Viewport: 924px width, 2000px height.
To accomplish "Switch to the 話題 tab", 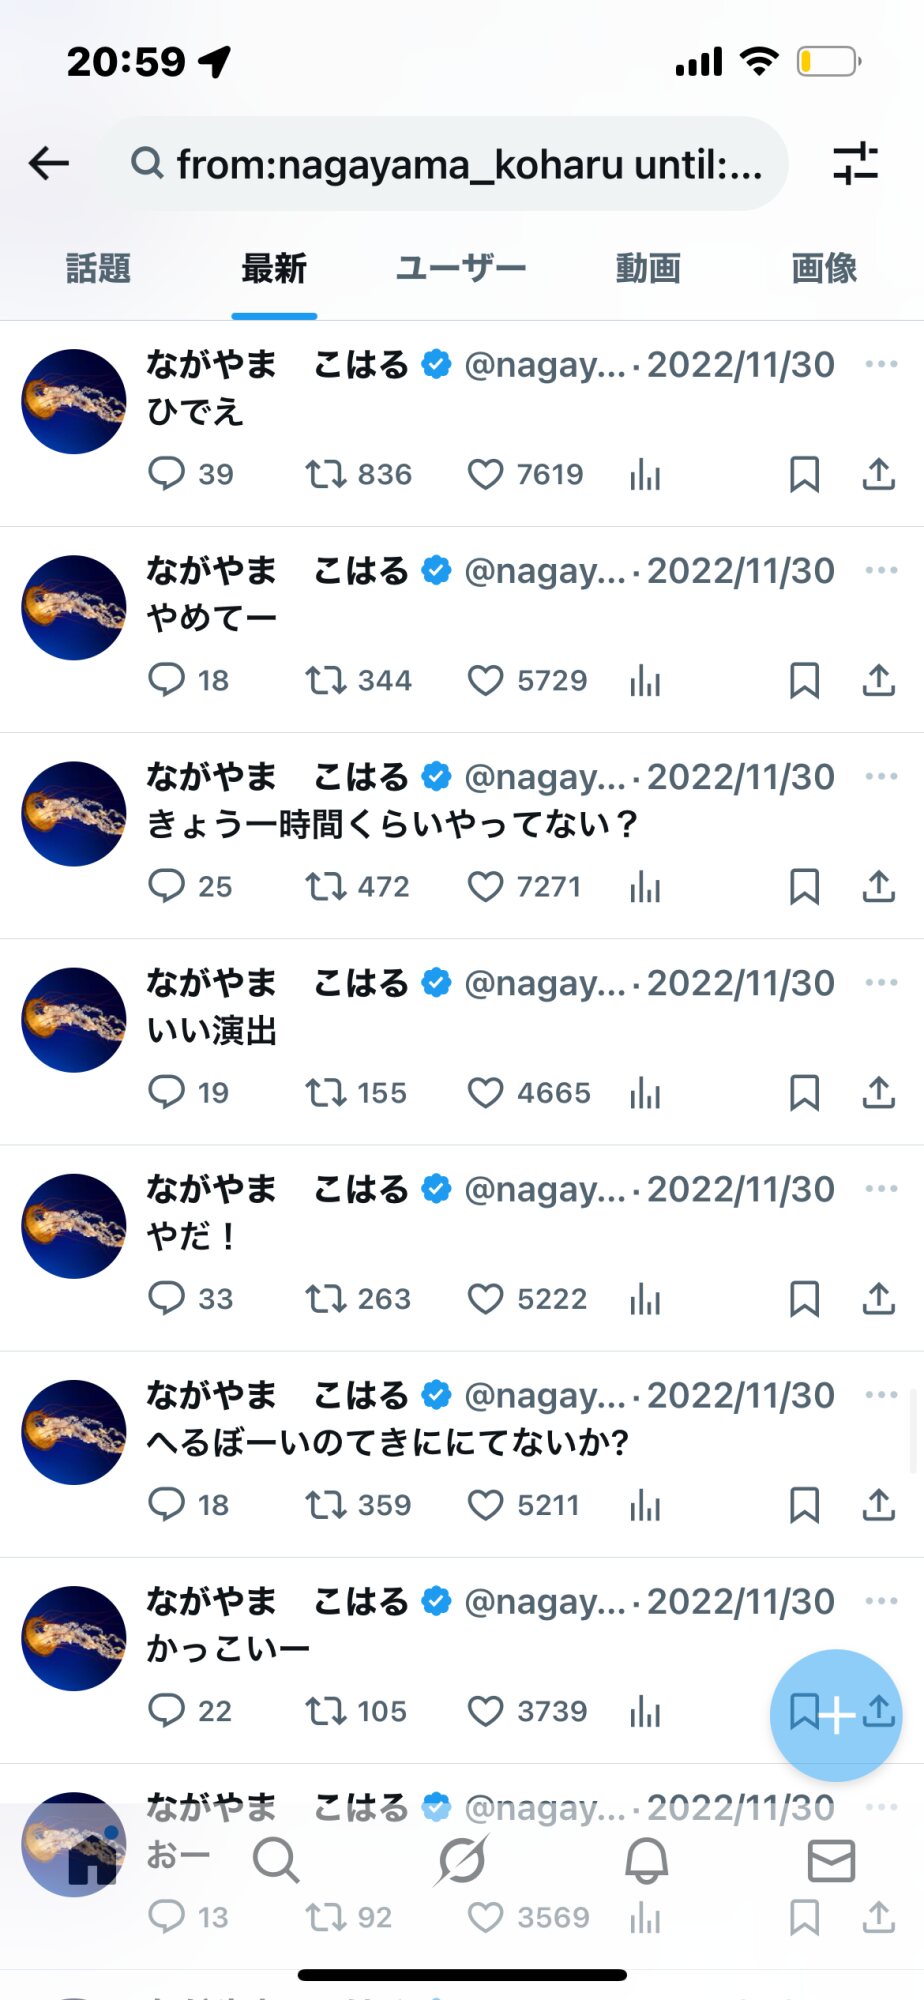I will (x=98, y=268).
